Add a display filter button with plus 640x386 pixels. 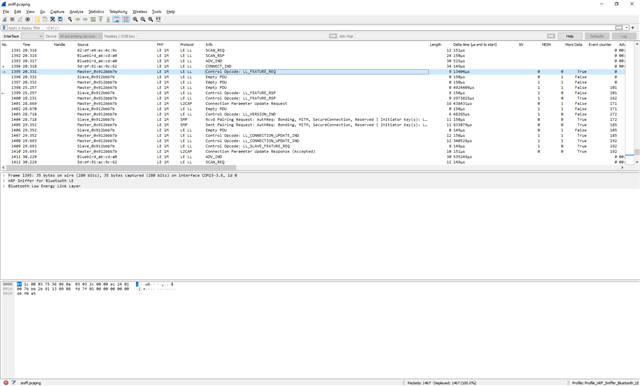tap(633, 28)
